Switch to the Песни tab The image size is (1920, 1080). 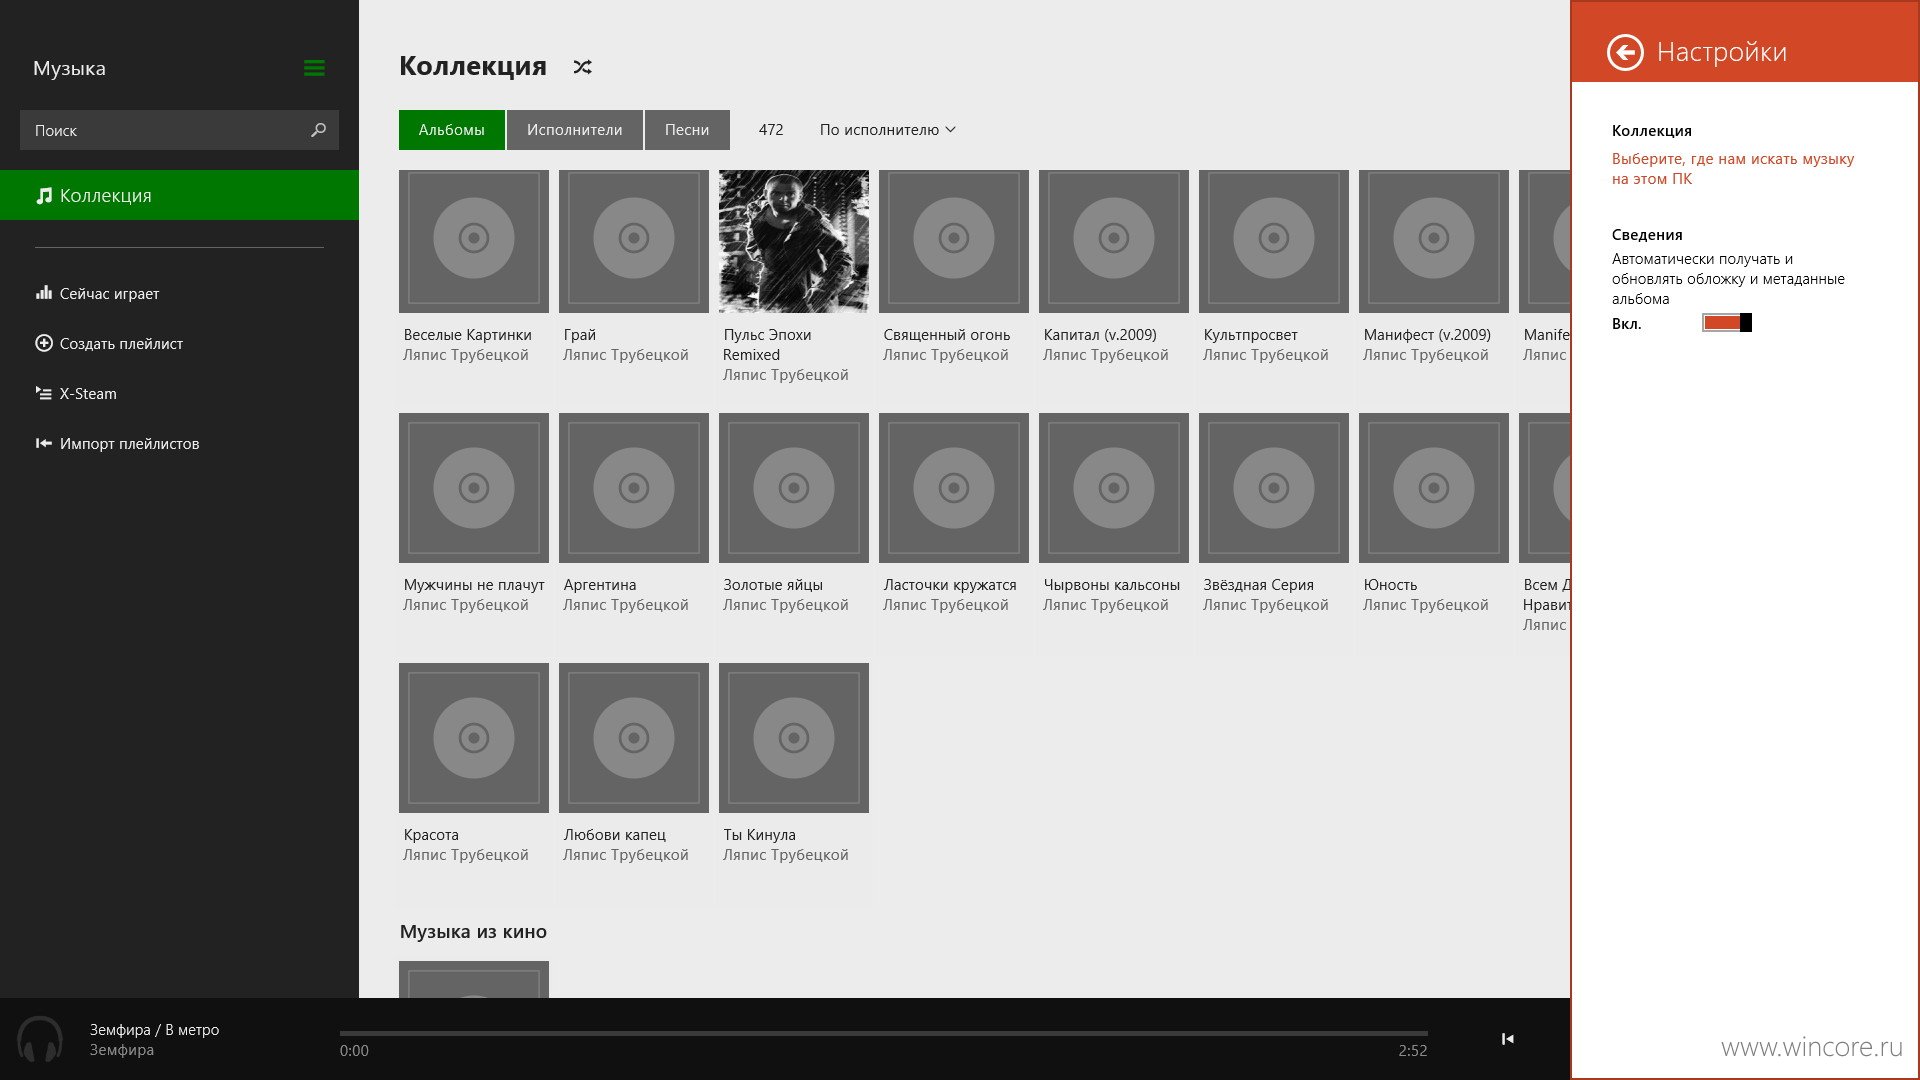coord(687,130)
